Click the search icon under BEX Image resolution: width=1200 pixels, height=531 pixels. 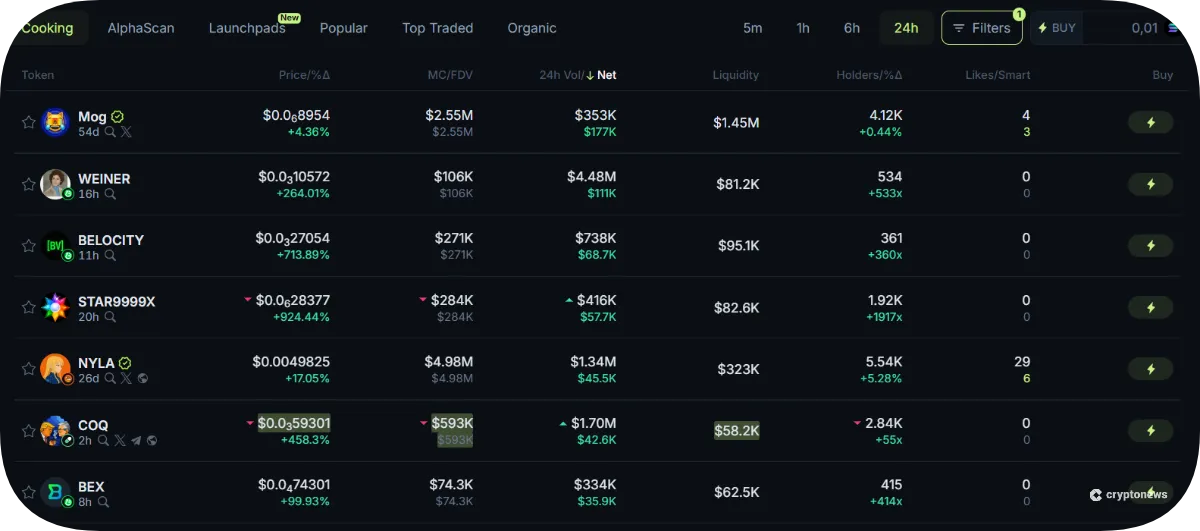(103, 502)
